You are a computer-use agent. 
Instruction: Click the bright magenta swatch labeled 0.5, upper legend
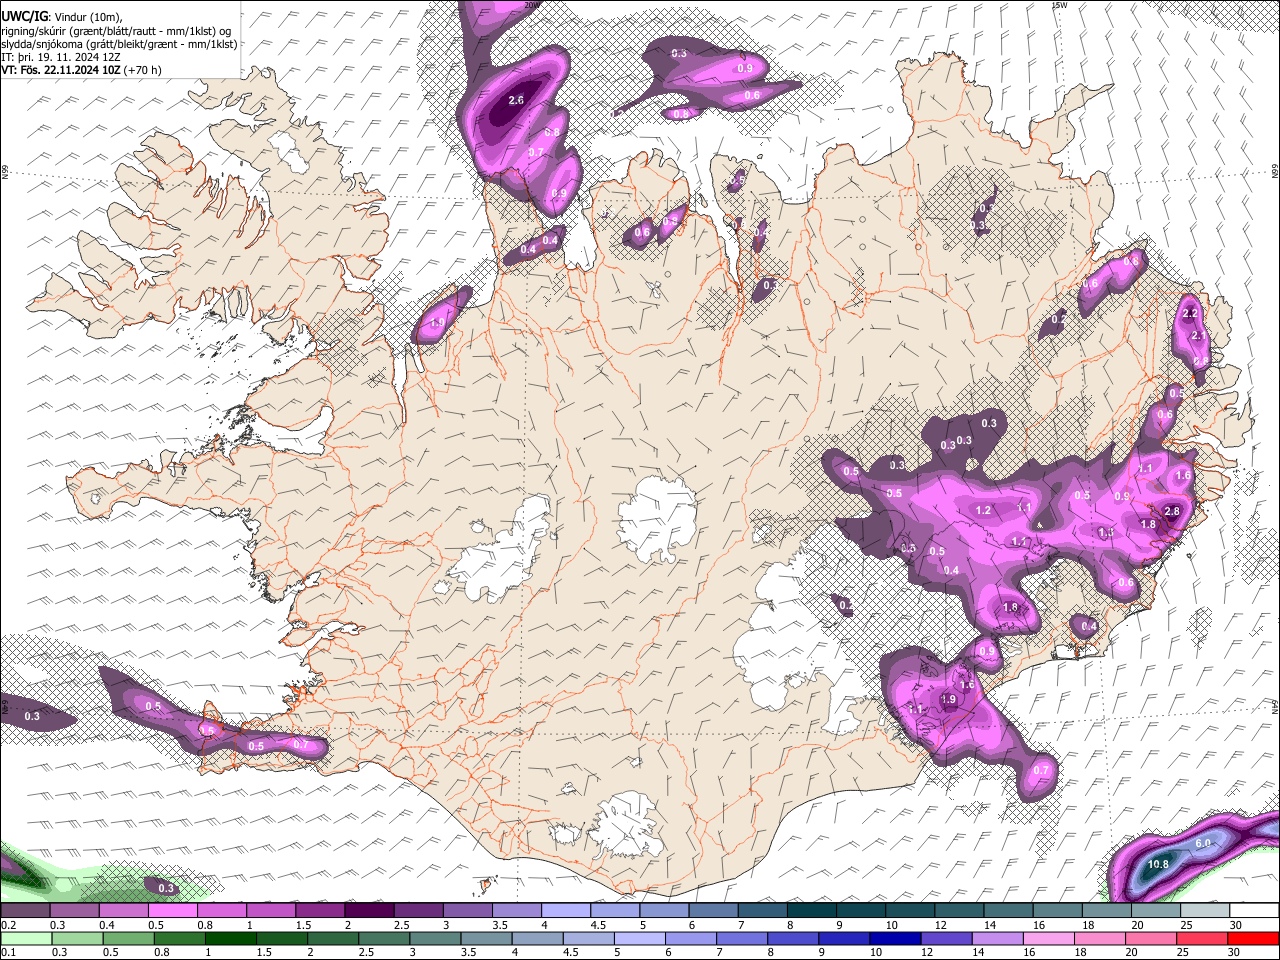point(173,910)
